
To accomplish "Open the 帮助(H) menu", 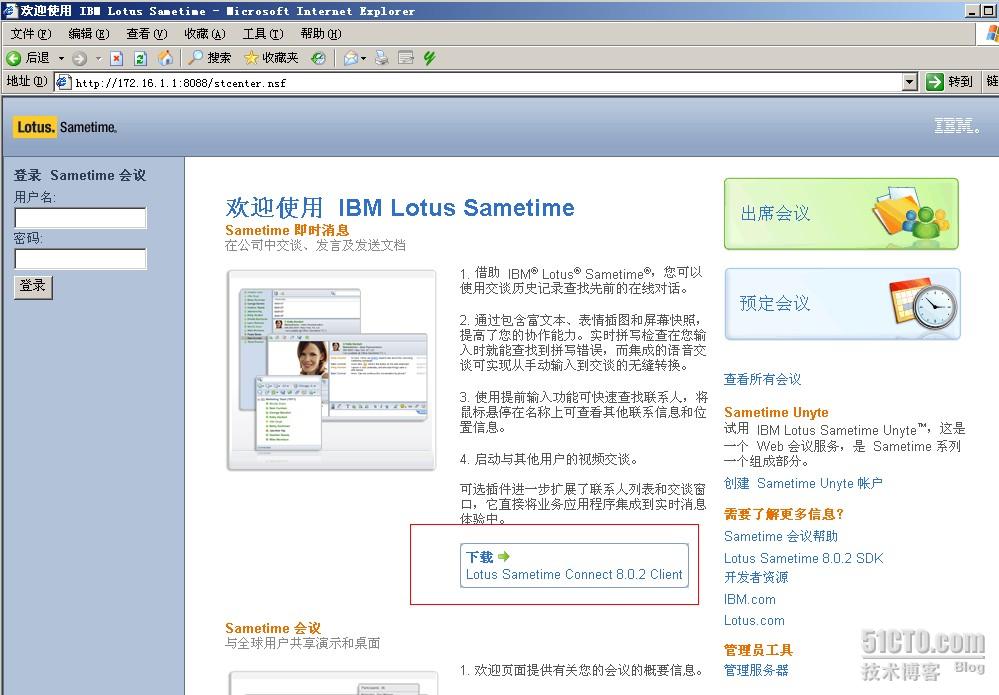I will click(320, 34).
